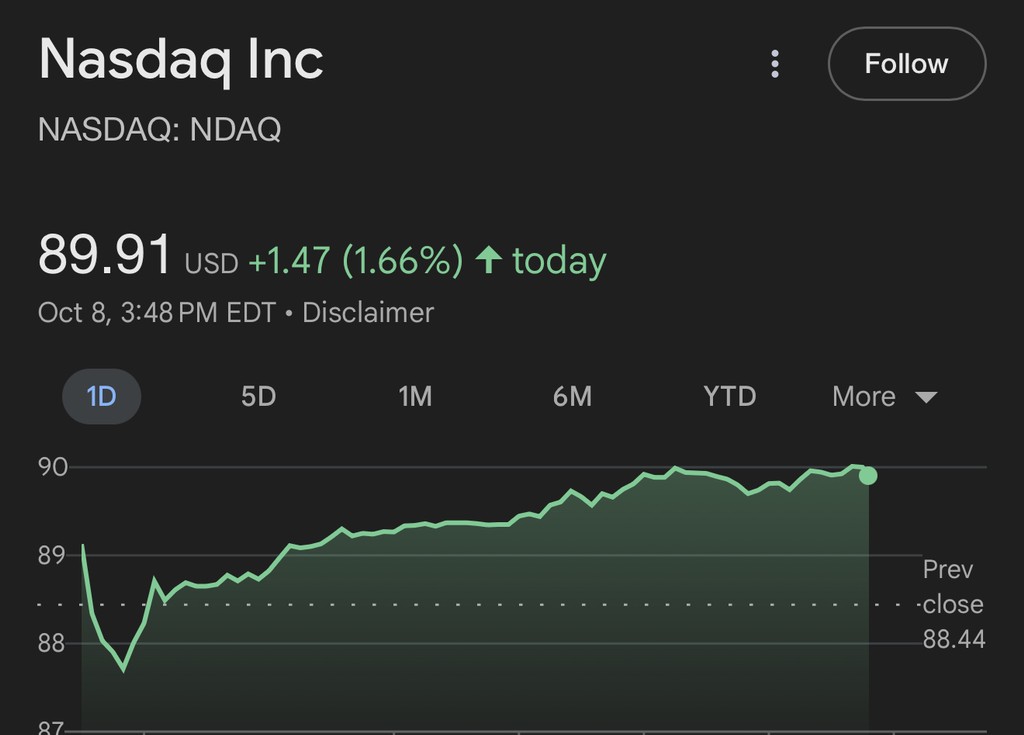This screenshot has width=1024, height=735.
Task: Show the 1M price chart
Action: (415, 396)
